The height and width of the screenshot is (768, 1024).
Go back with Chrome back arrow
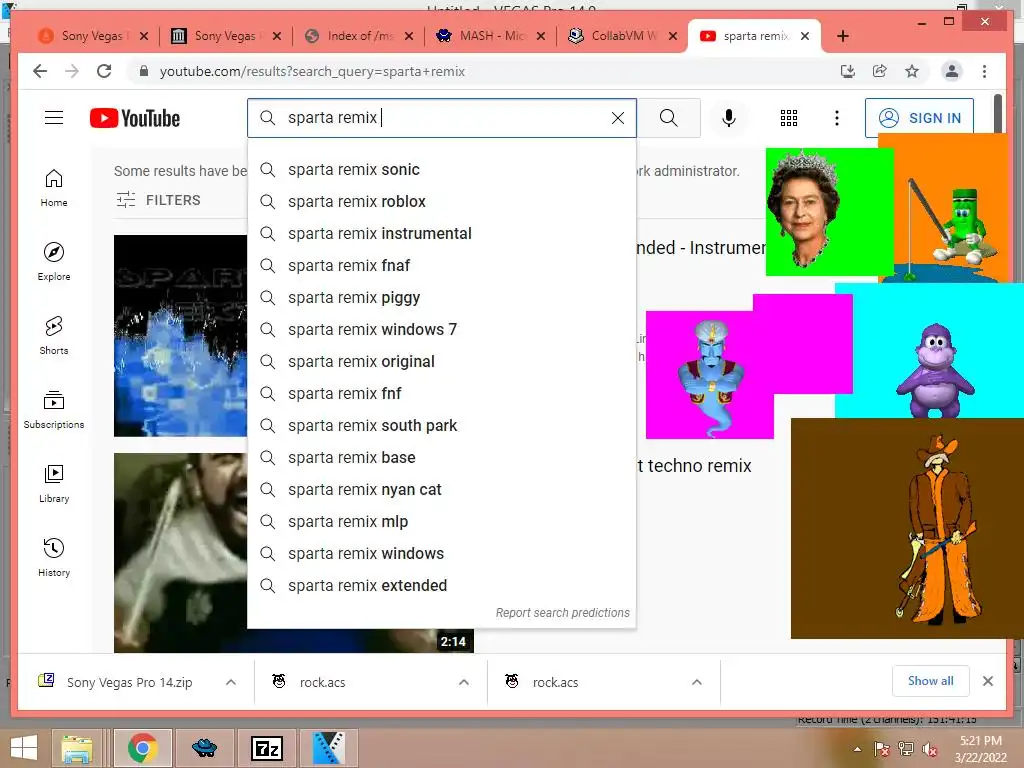40,71
